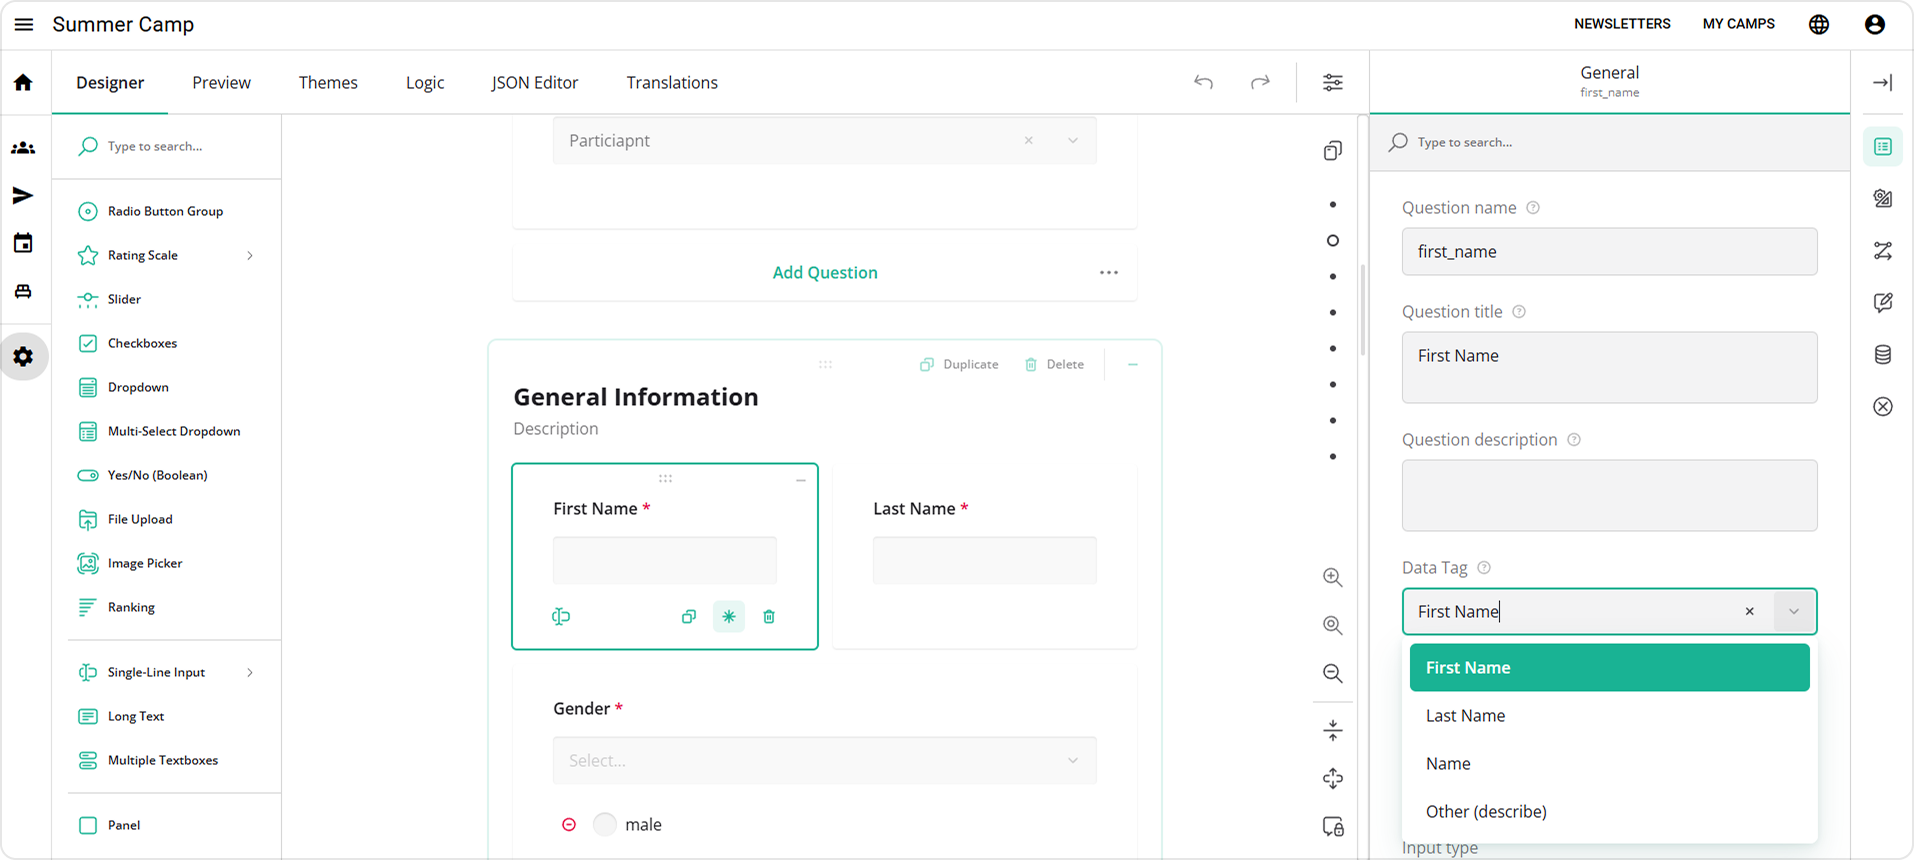Switch to the JSON Editor tab
Viewport: 1914px width, 860px height.
click(535, 83)
